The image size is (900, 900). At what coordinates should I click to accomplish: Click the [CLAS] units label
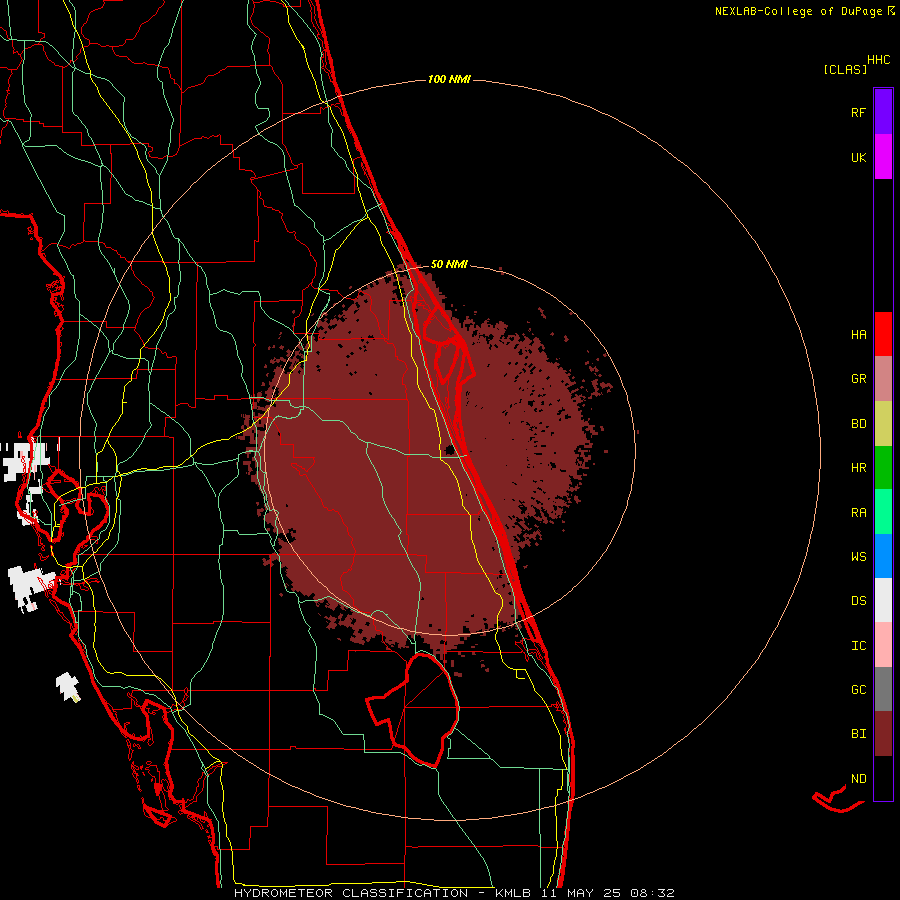[845, 69]
